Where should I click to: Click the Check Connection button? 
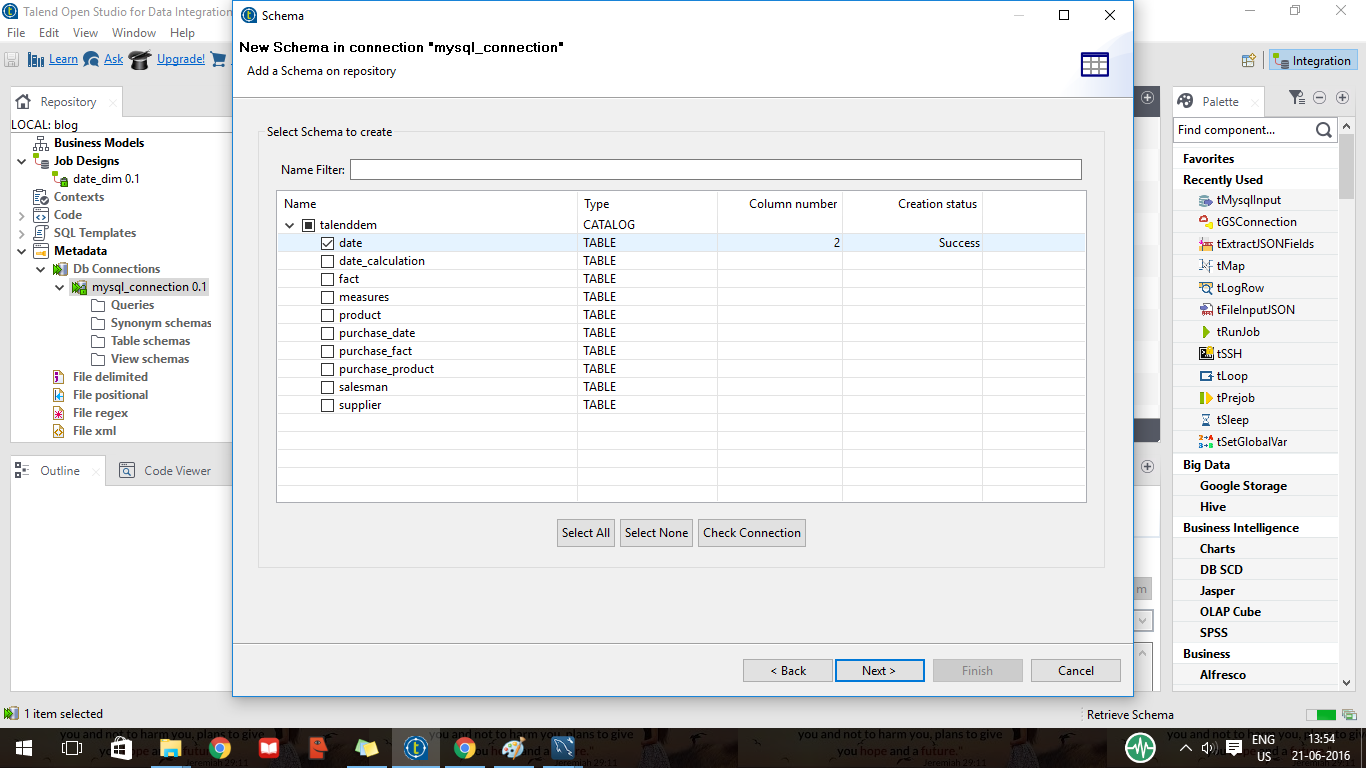[x=751, y=532]
